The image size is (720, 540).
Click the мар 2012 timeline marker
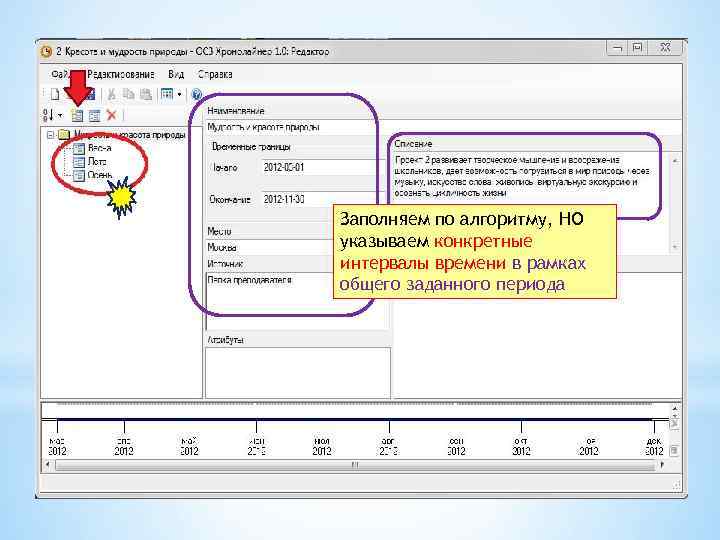click(57, 446)
